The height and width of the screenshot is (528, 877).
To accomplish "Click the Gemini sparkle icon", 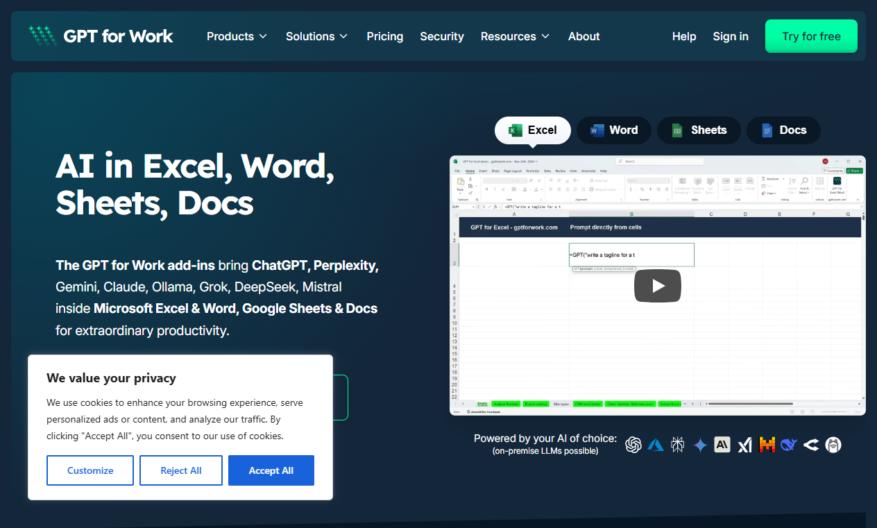I will (700, 445).
